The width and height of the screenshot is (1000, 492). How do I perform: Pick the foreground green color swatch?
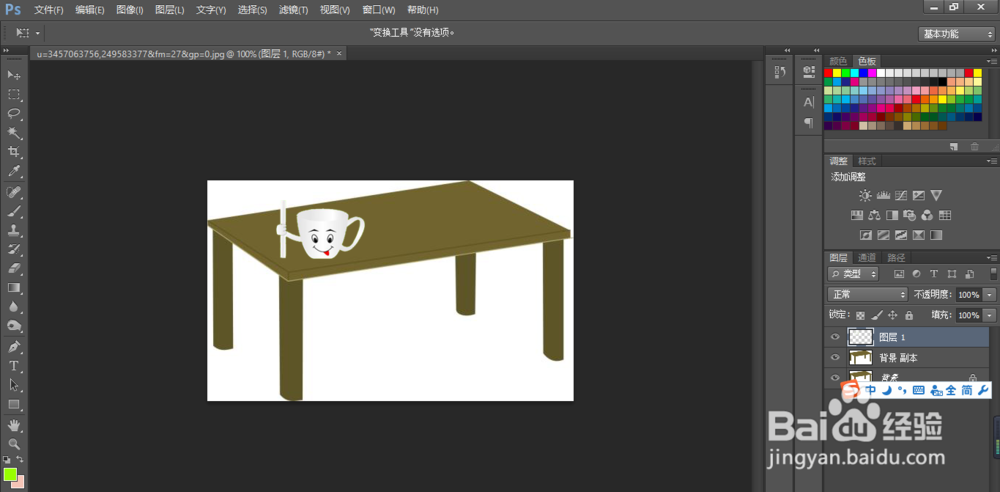pyautogui.click(x=10, y=474)
